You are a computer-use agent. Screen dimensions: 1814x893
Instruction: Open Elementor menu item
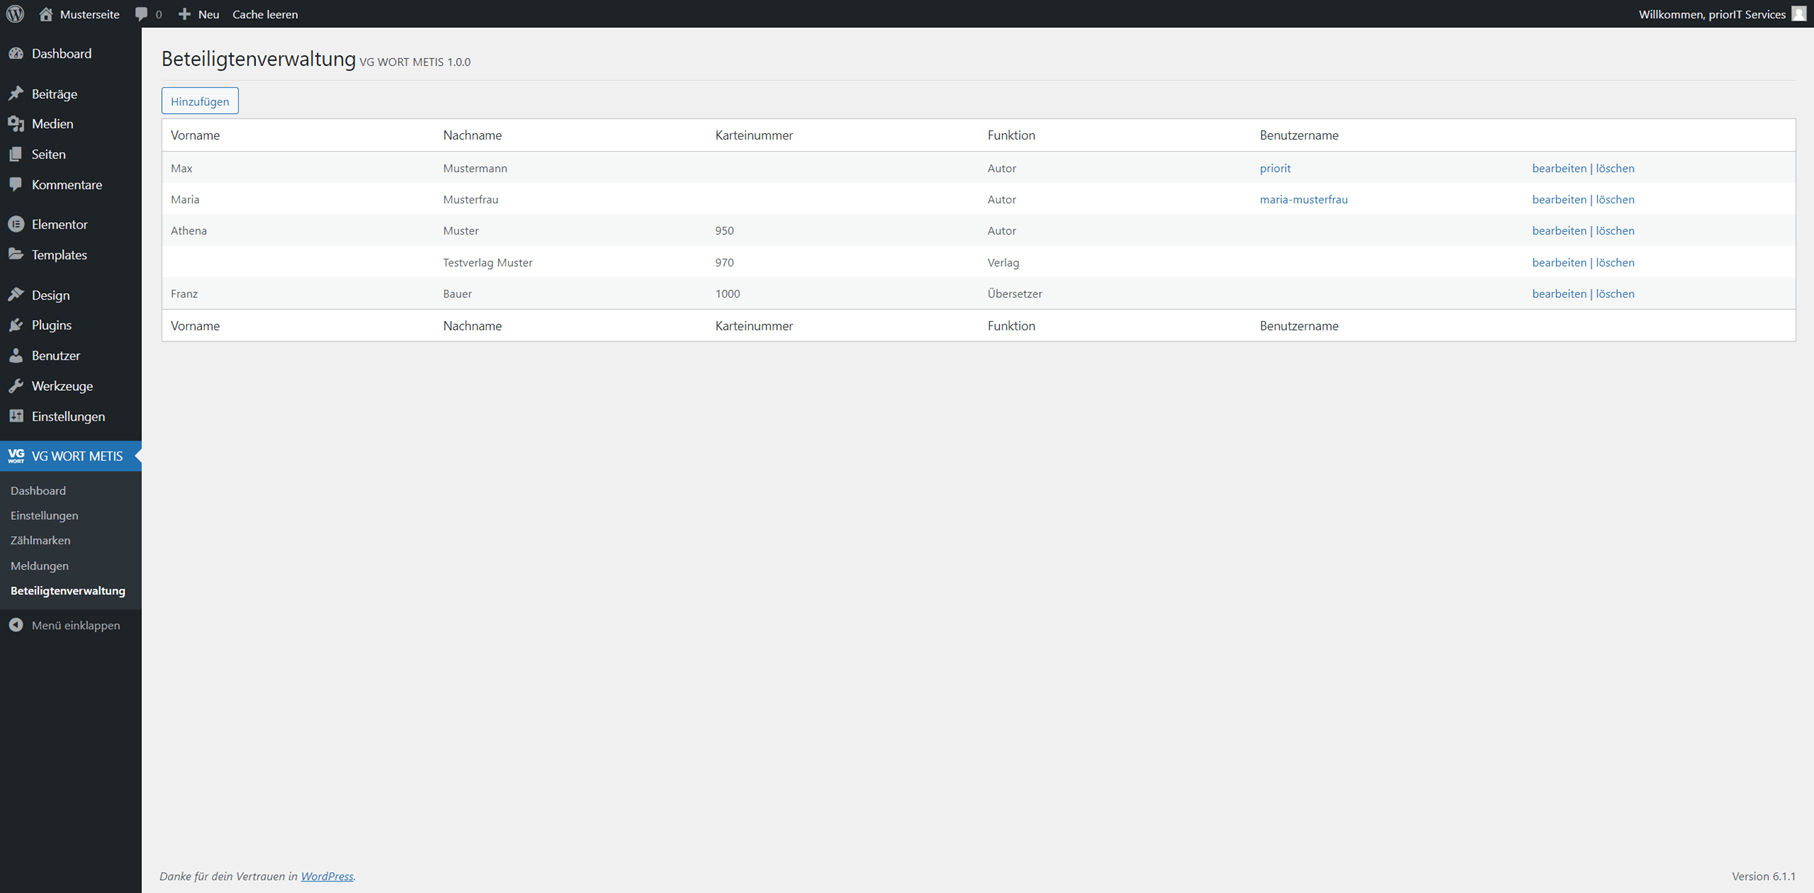[x=59, y=225]
